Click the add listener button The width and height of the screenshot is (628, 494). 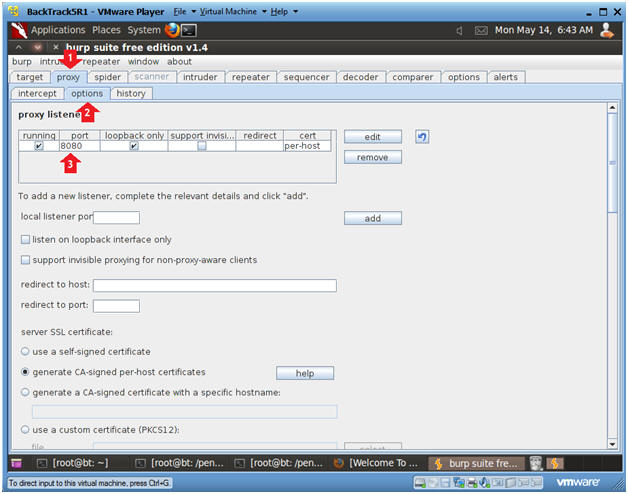pyautogui.click(x=372, y=218)
